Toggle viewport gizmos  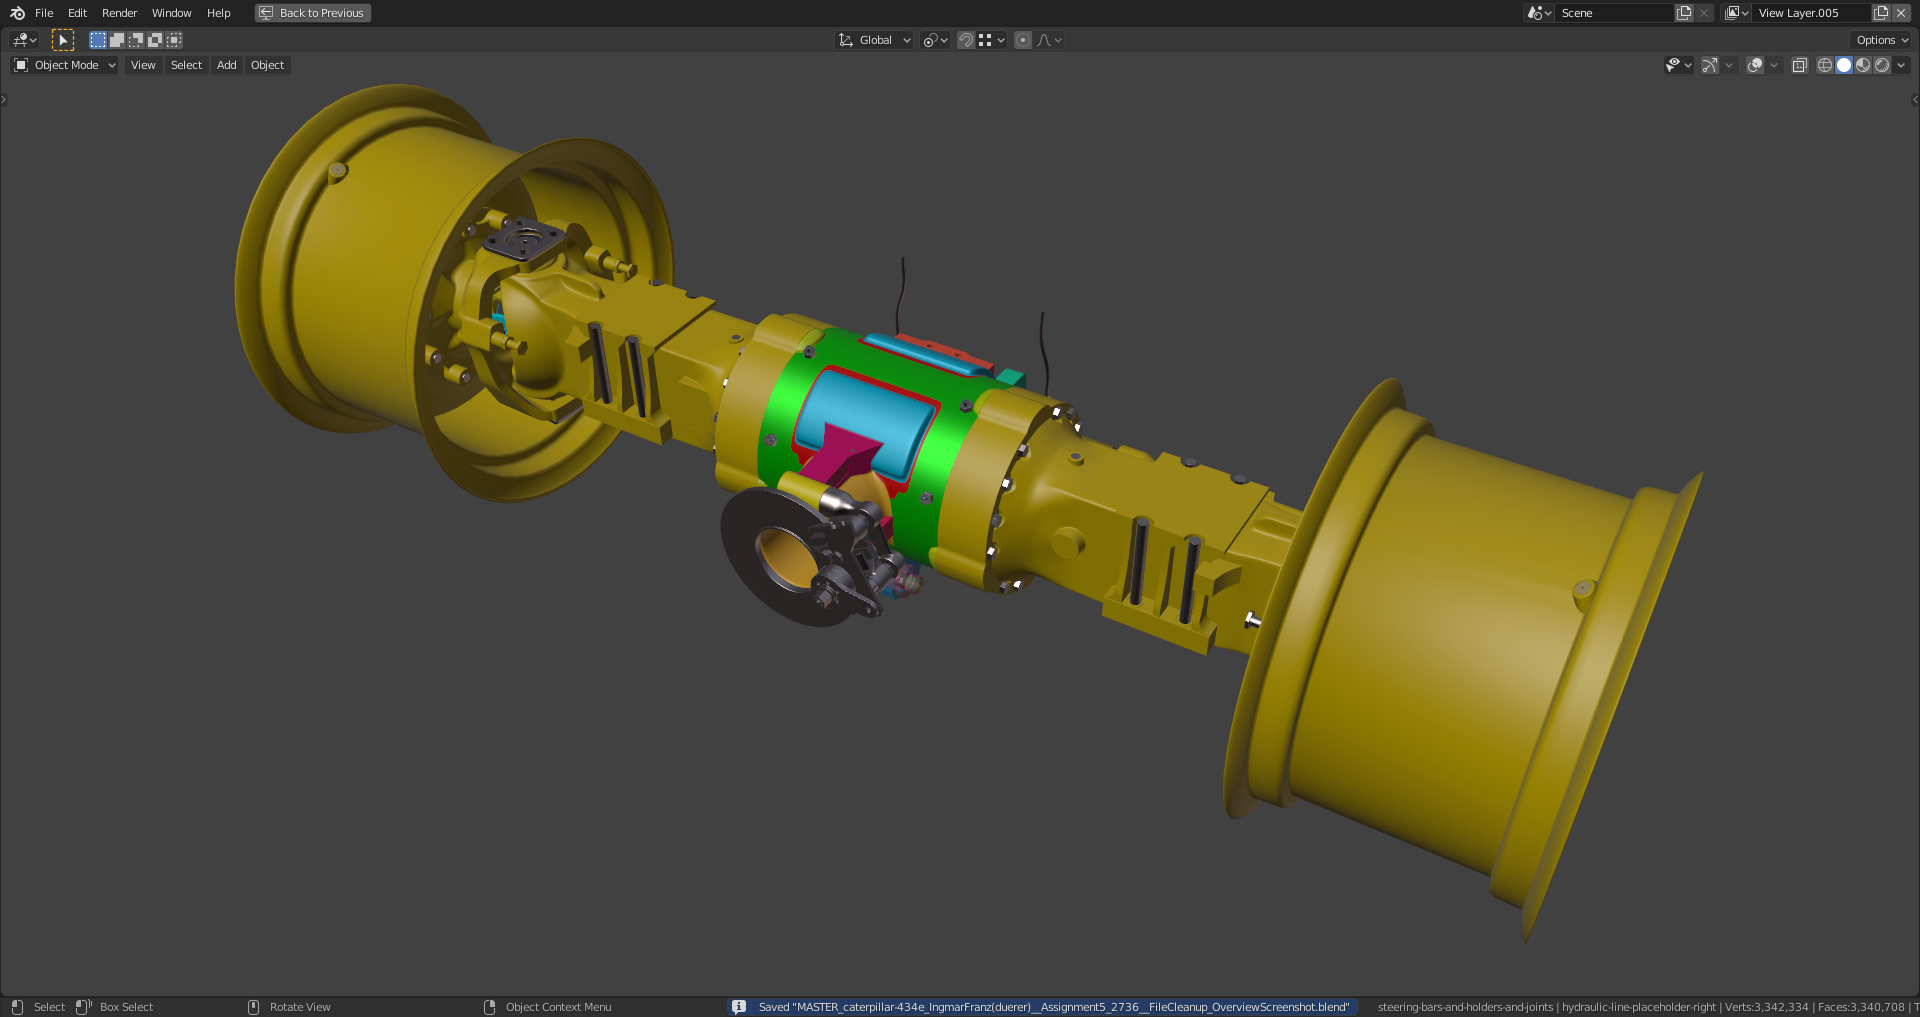coord(1710,65)
